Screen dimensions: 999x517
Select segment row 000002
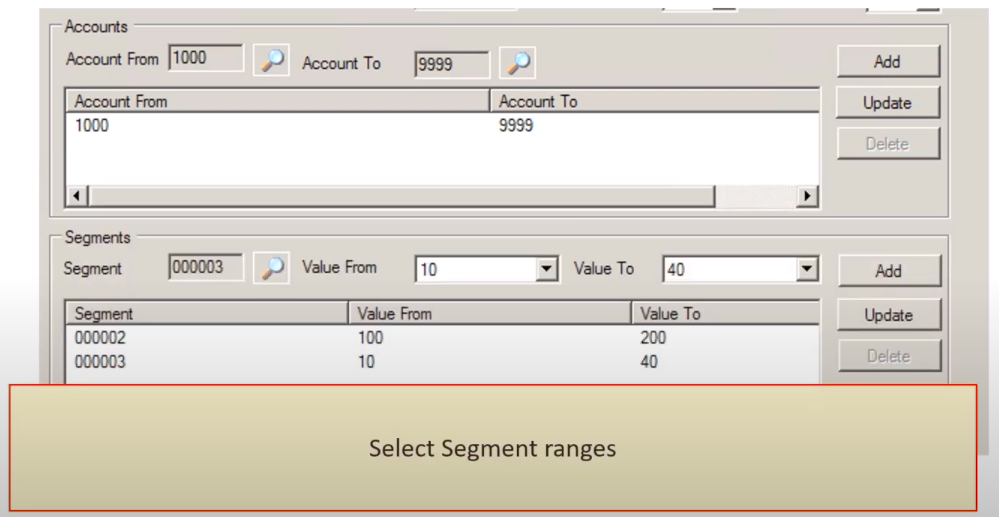[x=442, y=338]
